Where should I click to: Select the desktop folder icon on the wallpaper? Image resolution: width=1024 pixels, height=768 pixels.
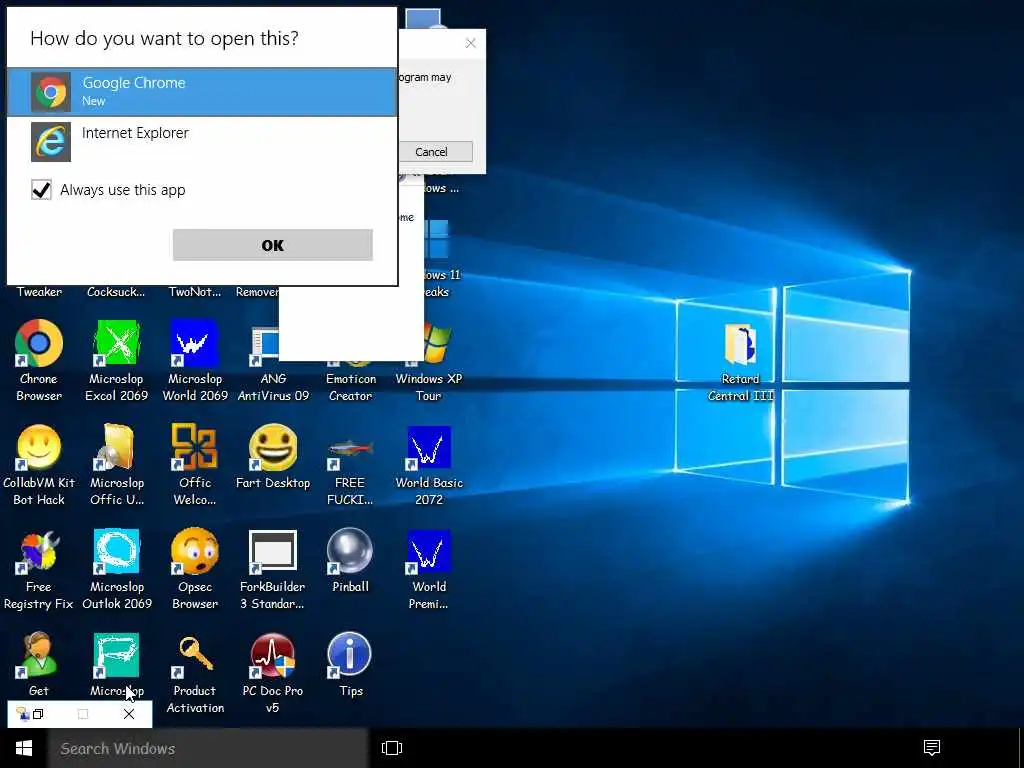(741, 344)
